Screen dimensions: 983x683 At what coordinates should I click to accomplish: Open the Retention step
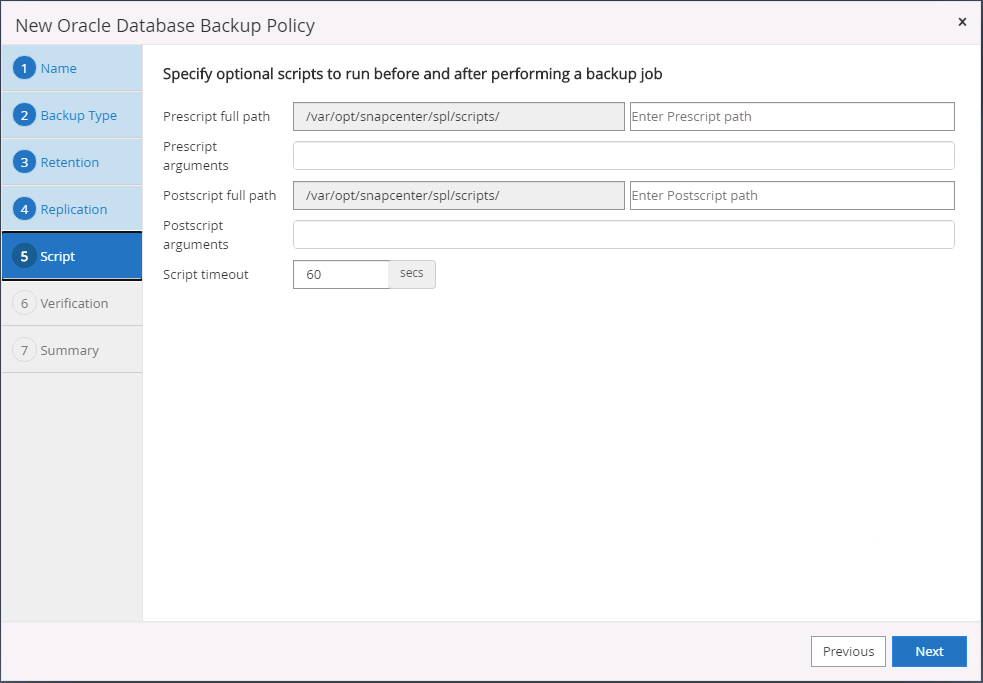click(70, 163)
